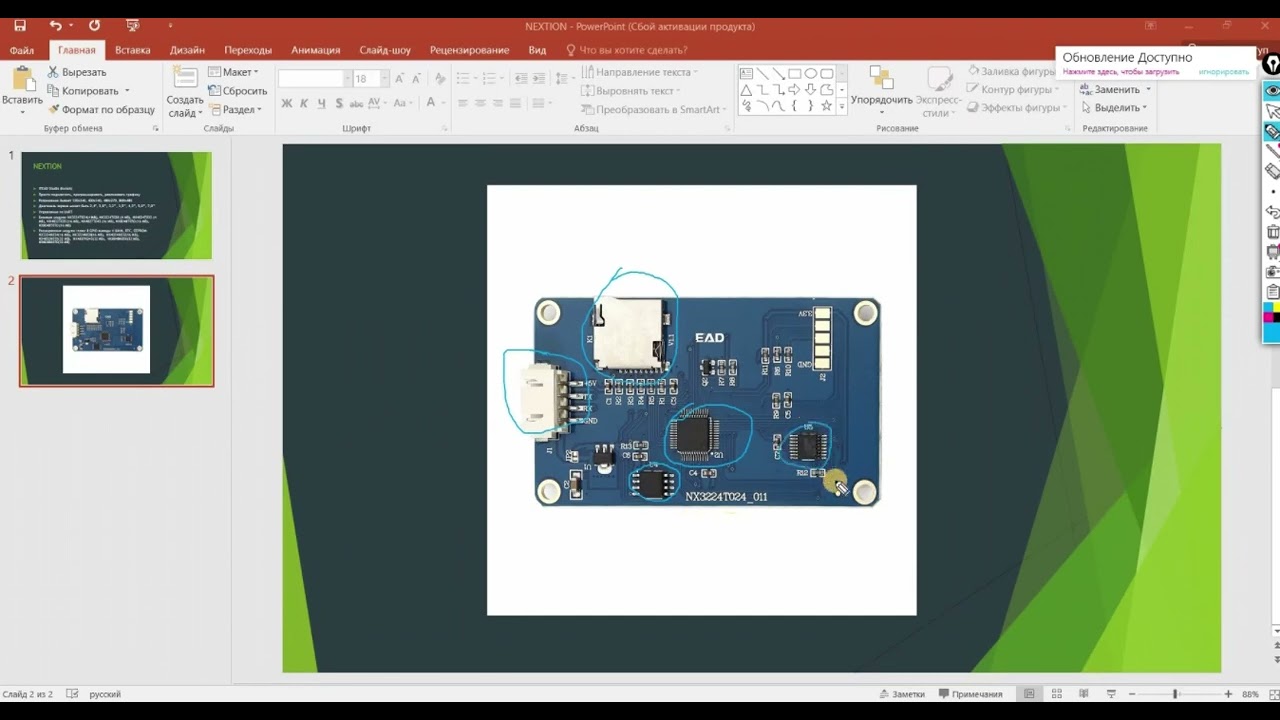This screenshot has width=1280, height=720.
Task: Open the Заменить dropdown arrow
Action: pyautogui.click(x=1148, y=90)
